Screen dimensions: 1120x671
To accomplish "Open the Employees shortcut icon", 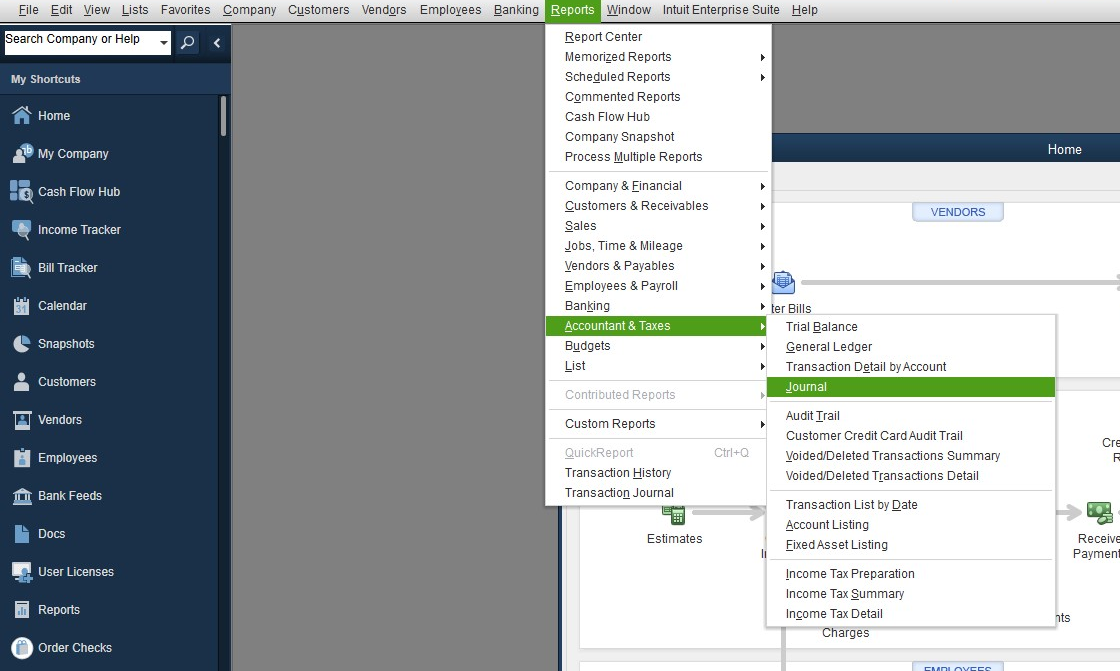I will pyautogui.click(x=22, y=457).
